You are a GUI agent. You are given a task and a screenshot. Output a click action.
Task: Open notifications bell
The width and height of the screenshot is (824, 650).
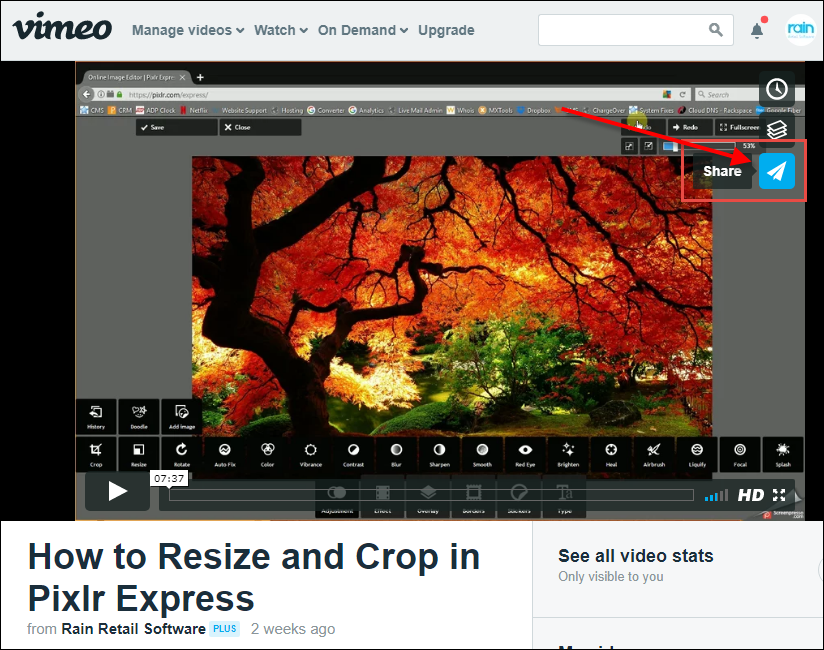coord(757,30)
